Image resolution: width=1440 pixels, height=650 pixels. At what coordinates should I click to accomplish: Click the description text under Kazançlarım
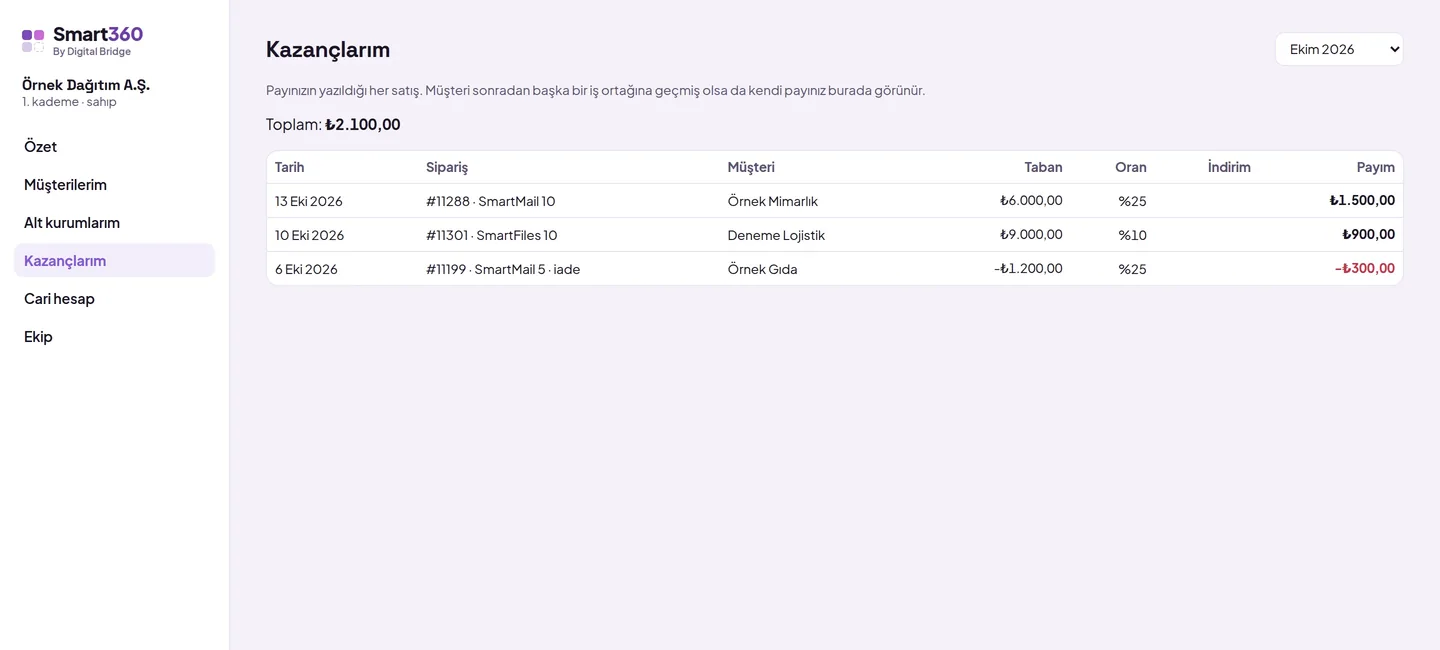click(x=596, y=90)
